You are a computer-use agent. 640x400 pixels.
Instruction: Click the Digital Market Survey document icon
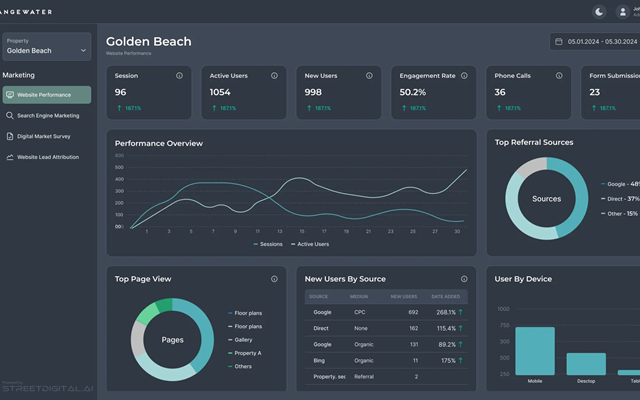10,136
